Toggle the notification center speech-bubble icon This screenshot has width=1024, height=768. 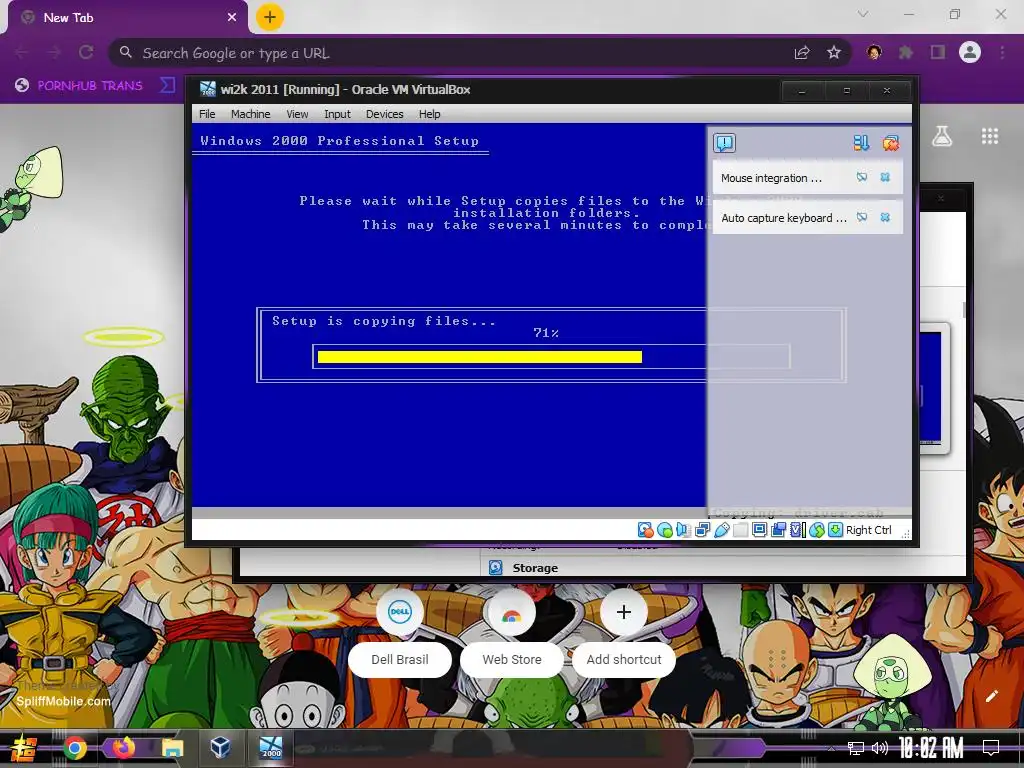pos(724,143)
